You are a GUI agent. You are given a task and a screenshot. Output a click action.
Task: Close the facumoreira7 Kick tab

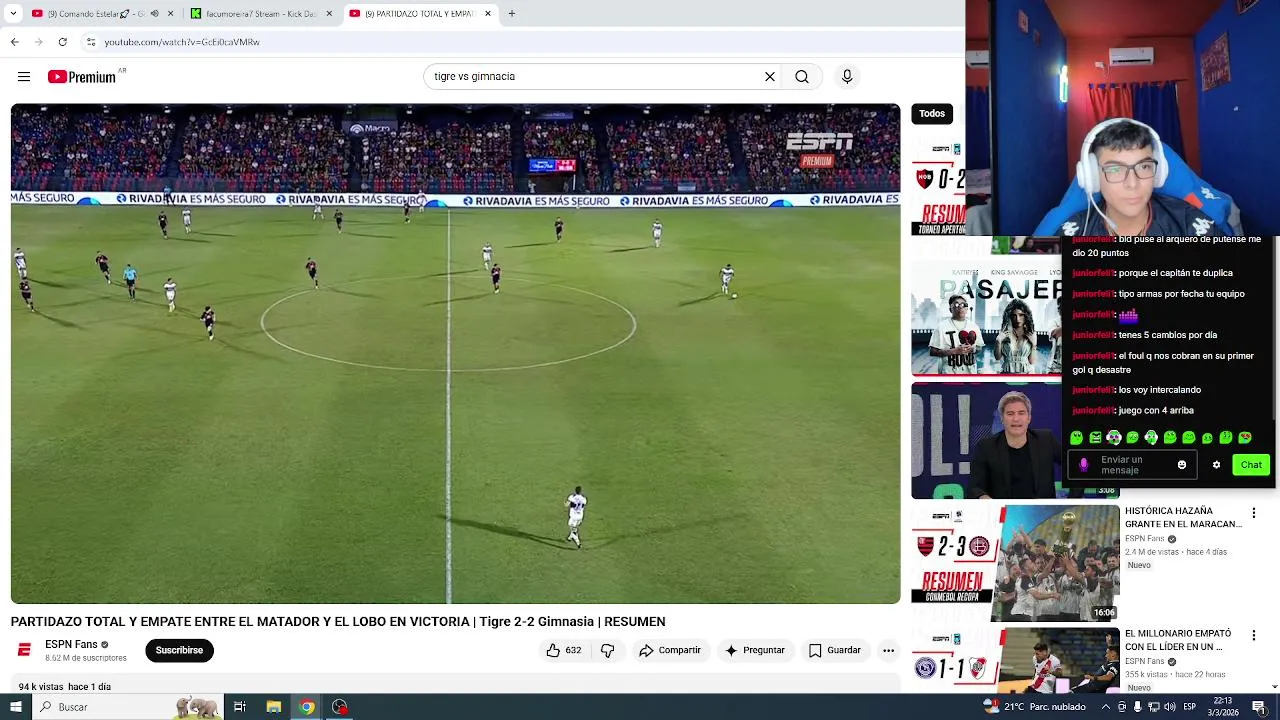pyautogui.click(x=329, y=14)
